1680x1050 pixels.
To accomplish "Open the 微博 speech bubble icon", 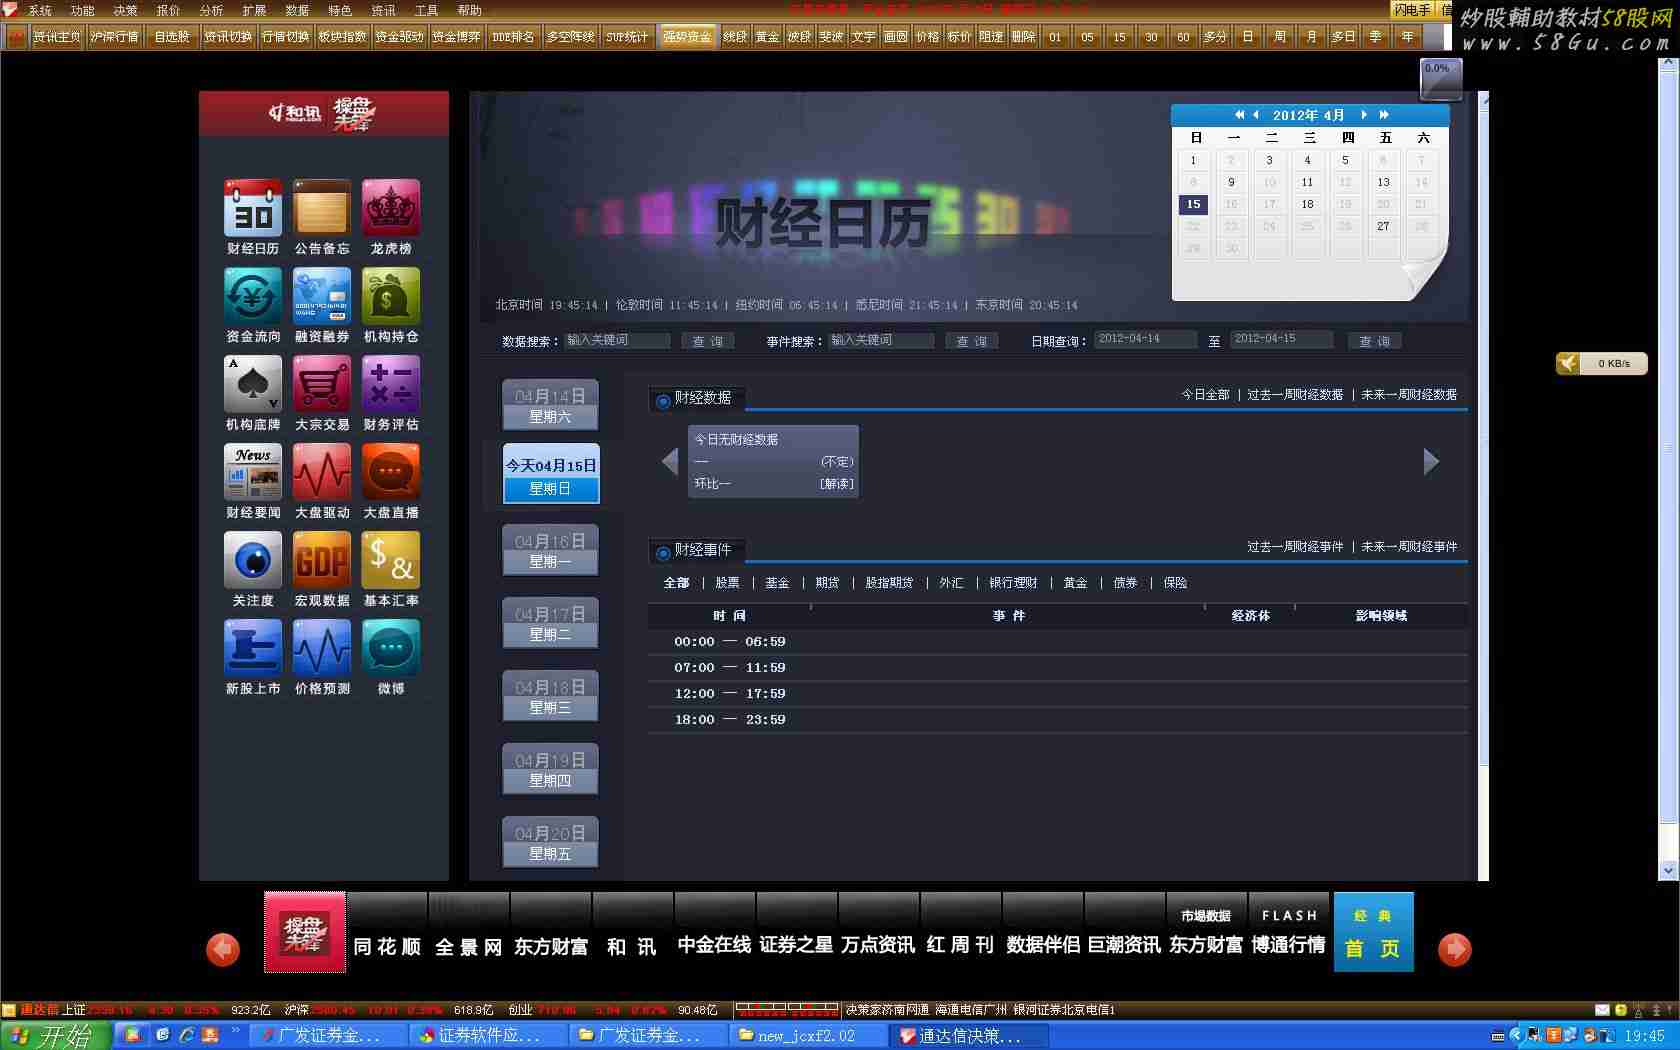I will pyautogui.click(x=391, y=648).
